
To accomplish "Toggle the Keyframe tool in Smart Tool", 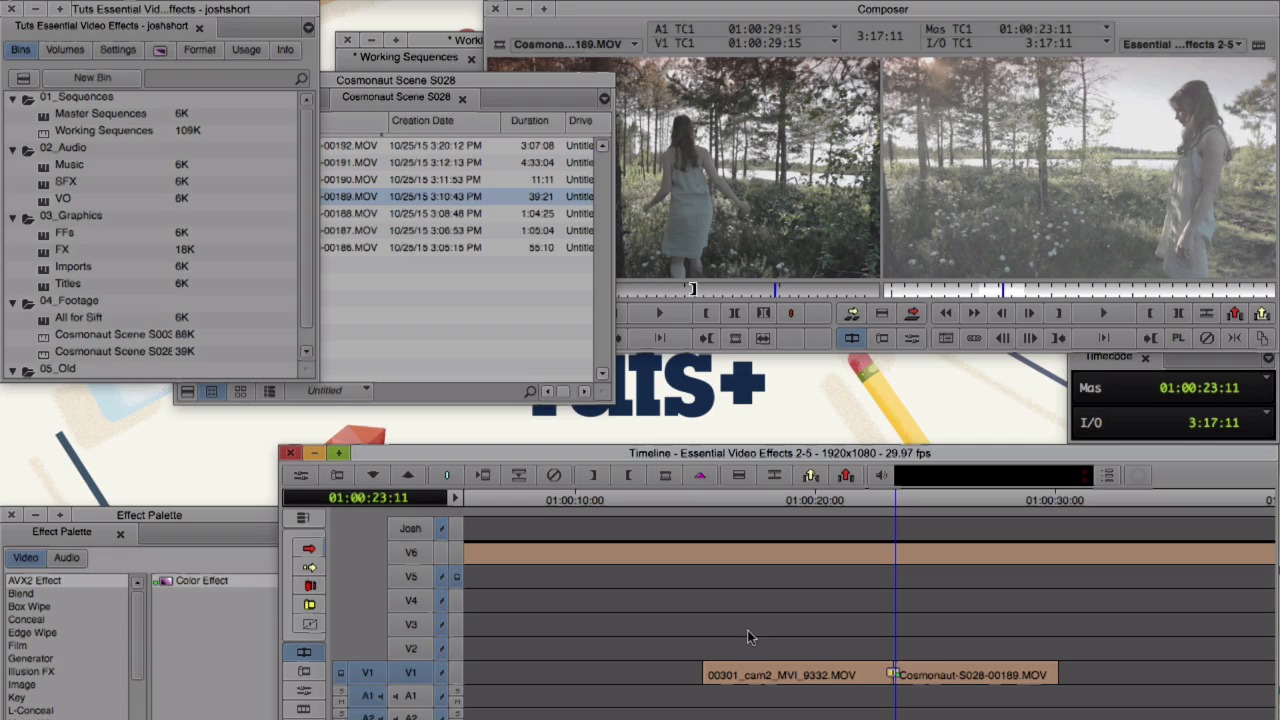I will pos(309,624).
